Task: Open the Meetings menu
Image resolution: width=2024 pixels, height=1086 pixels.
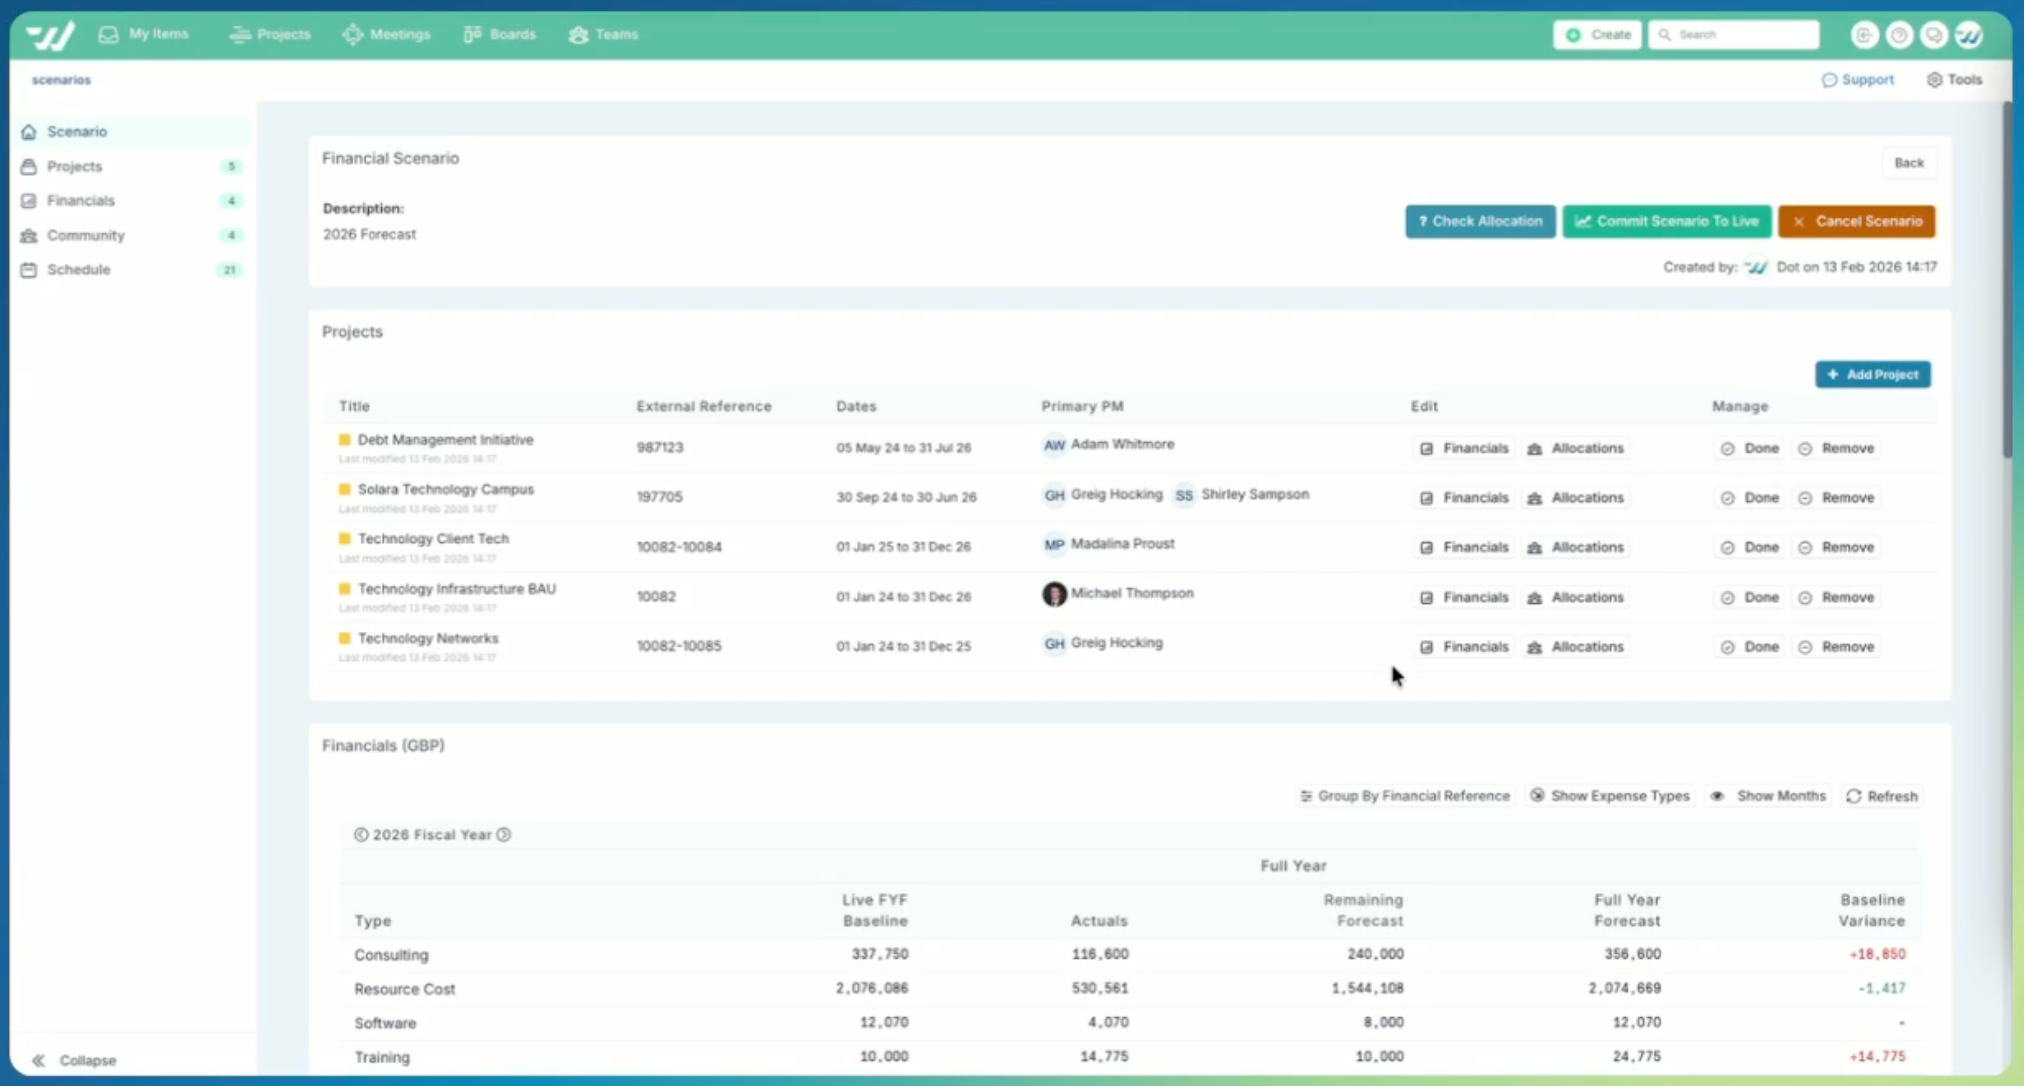Action: click(386, 34)
